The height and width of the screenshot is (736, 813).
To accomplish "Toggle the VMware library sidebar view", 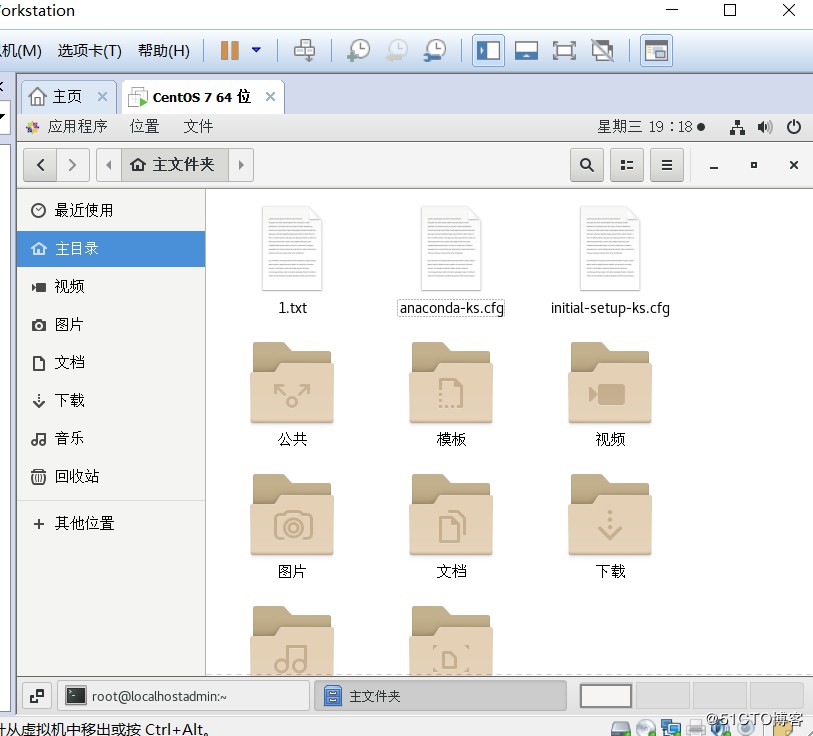I will pyautogui.click(x=488, y=50).
